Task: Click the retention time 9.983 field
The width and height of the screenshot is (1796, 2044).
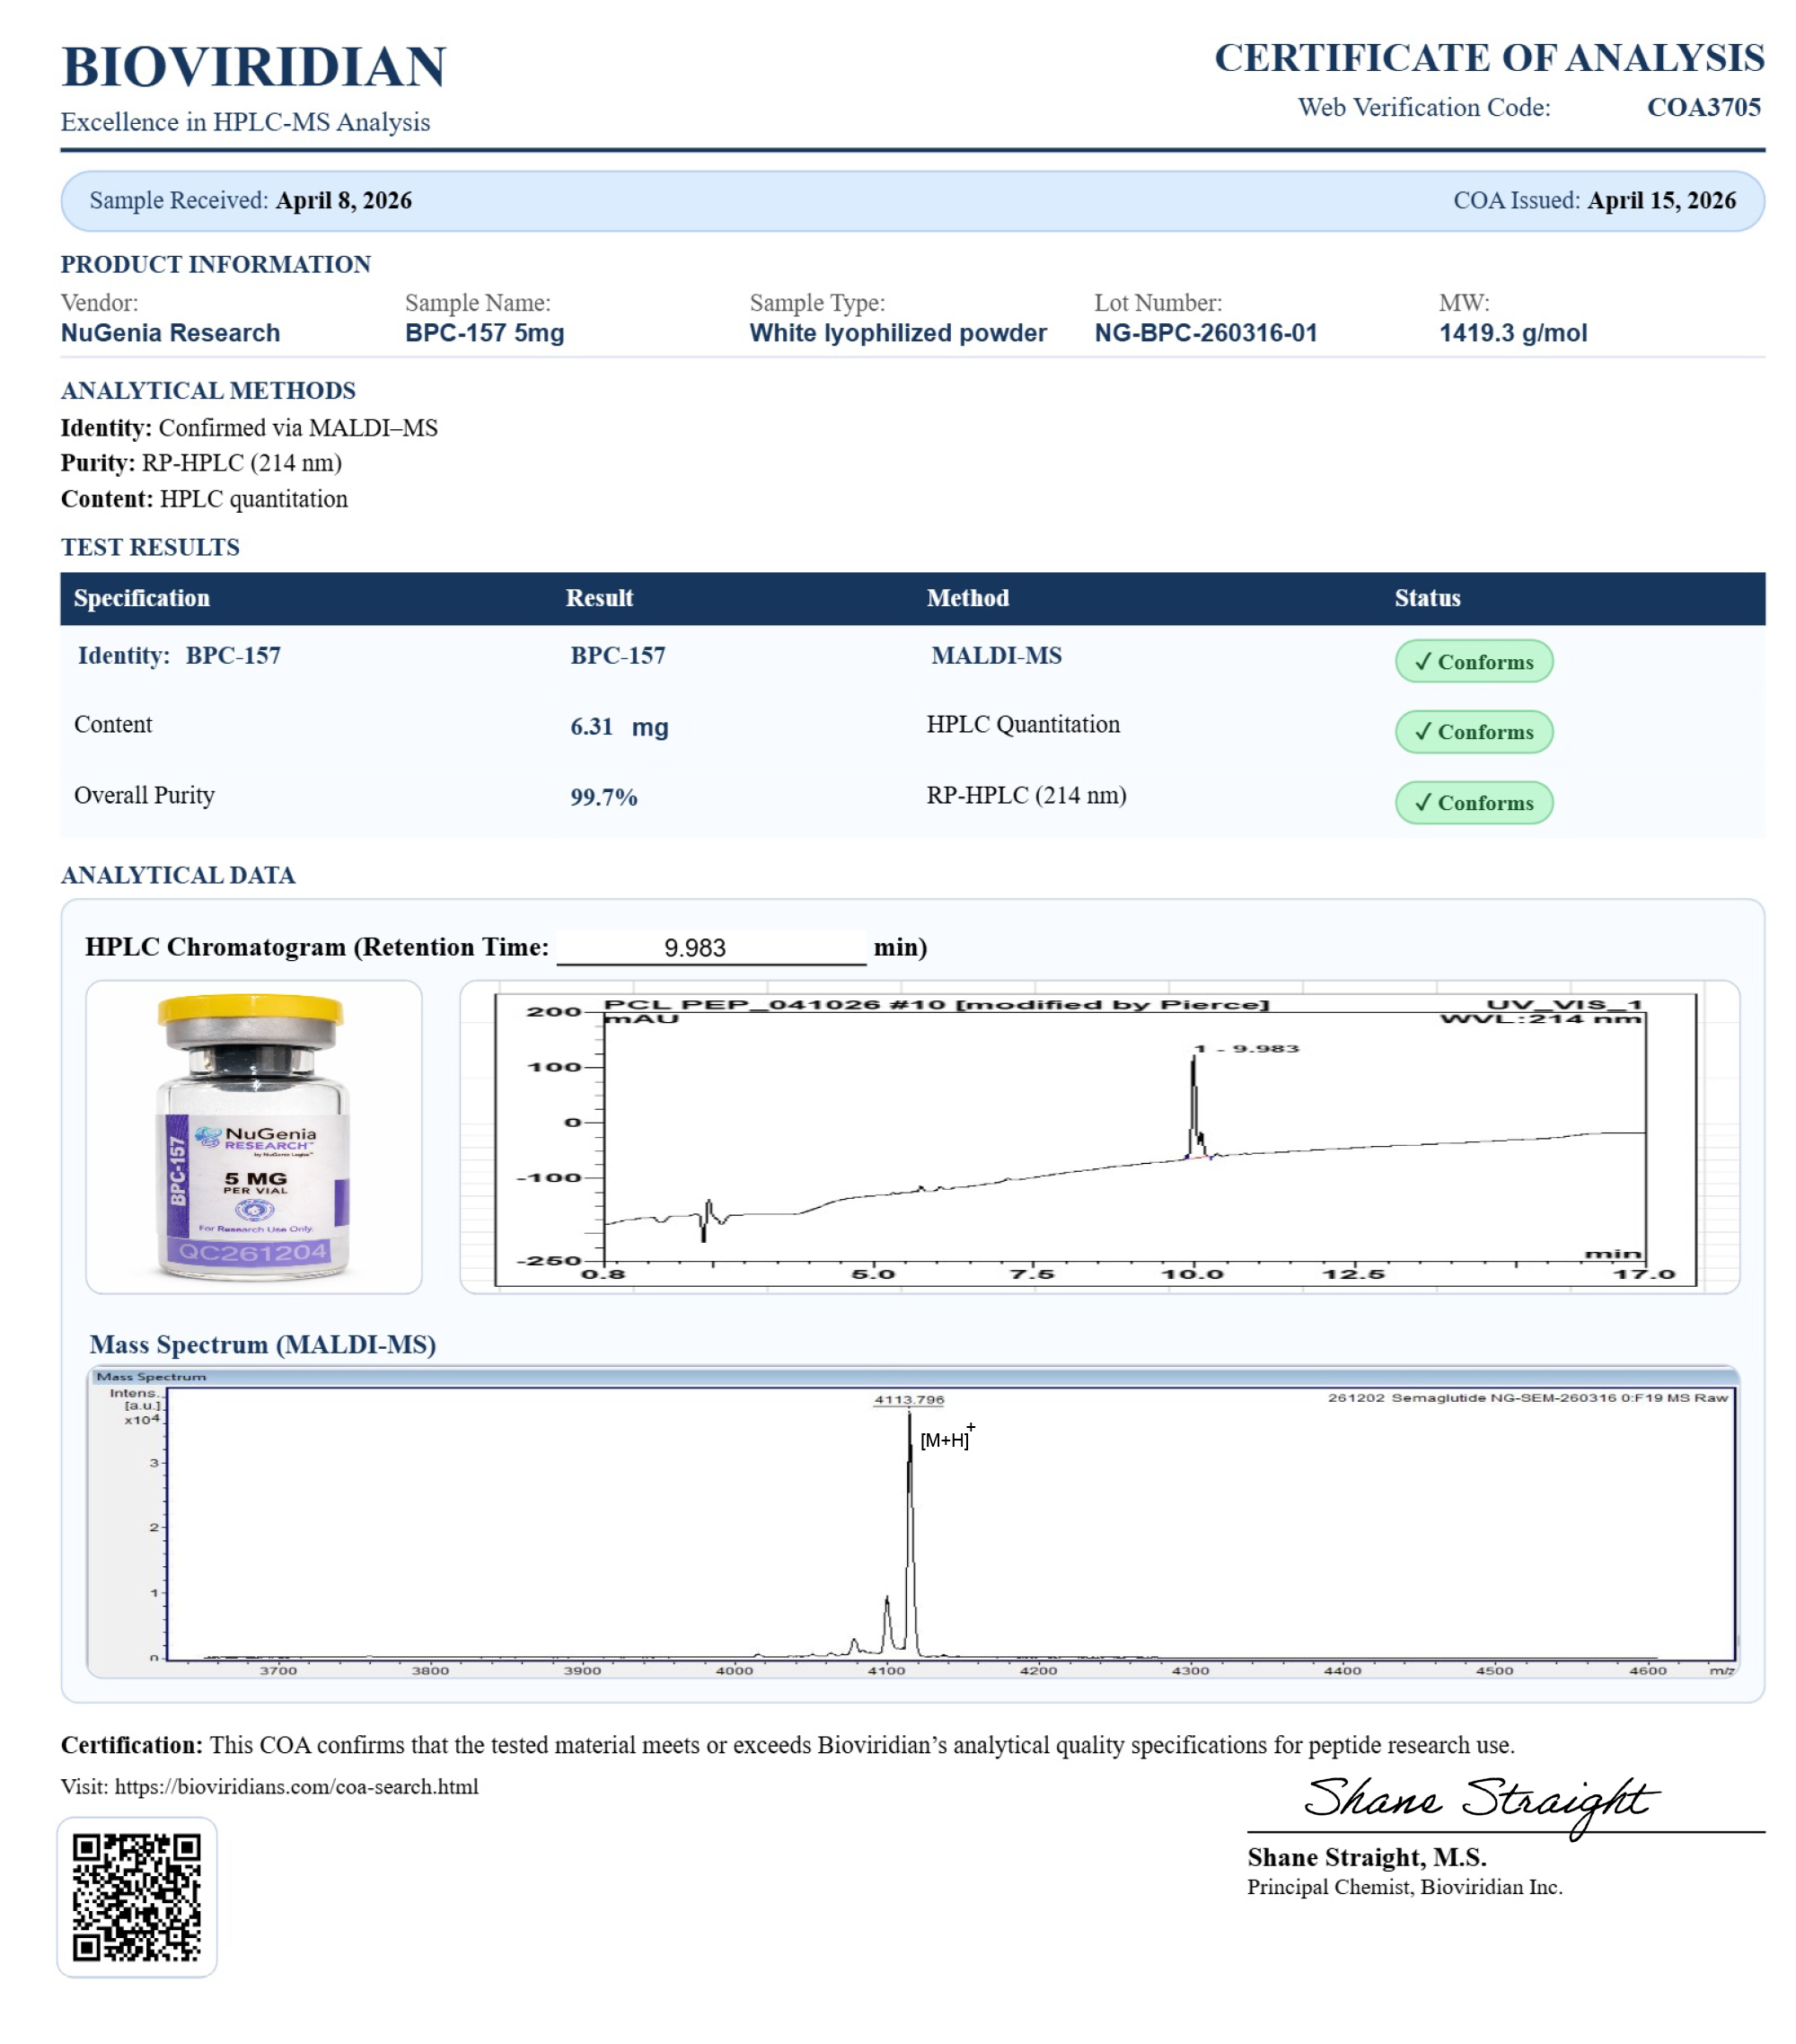Action: click(710, 947)
